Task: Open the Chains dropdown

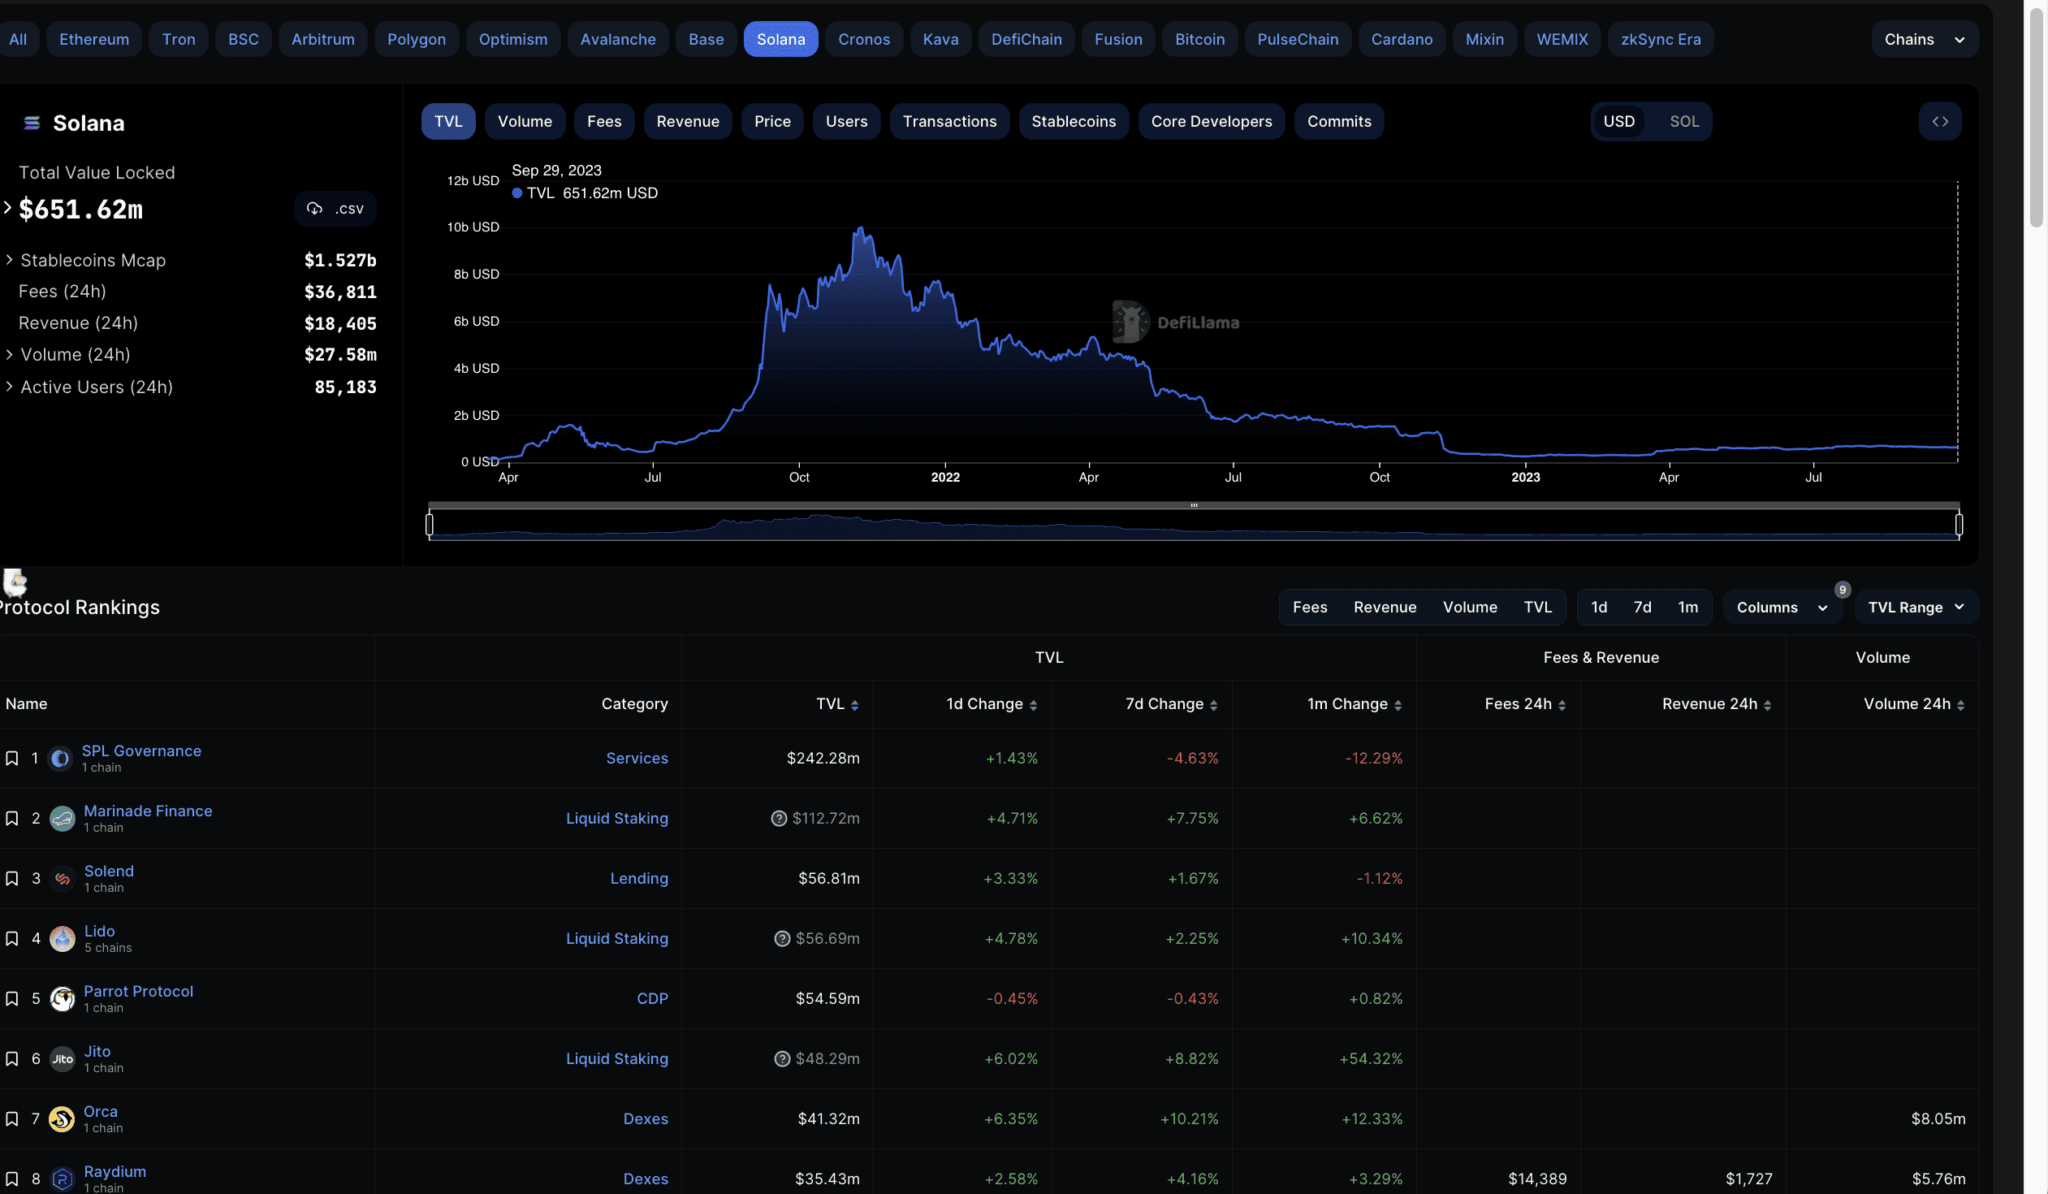Action: [x=1923, y=39]
